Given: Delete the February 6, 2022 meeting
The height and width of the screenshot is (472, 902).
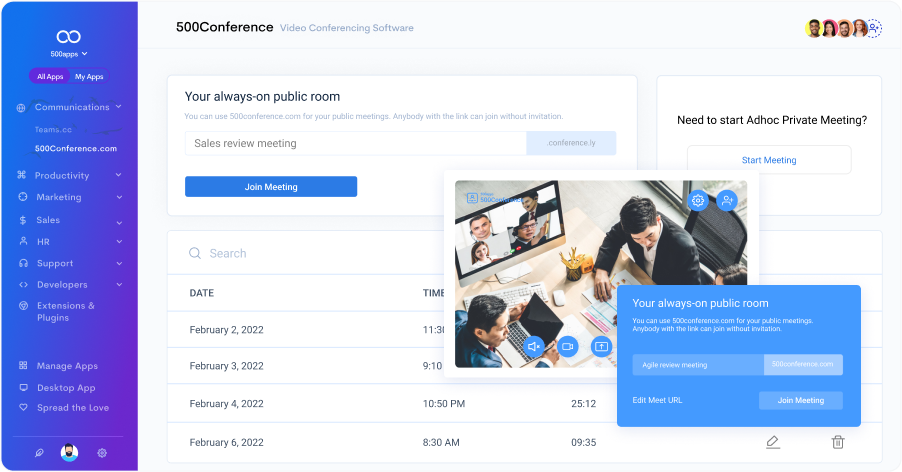Looking at the screenshot, I should [x=838, y=442].
